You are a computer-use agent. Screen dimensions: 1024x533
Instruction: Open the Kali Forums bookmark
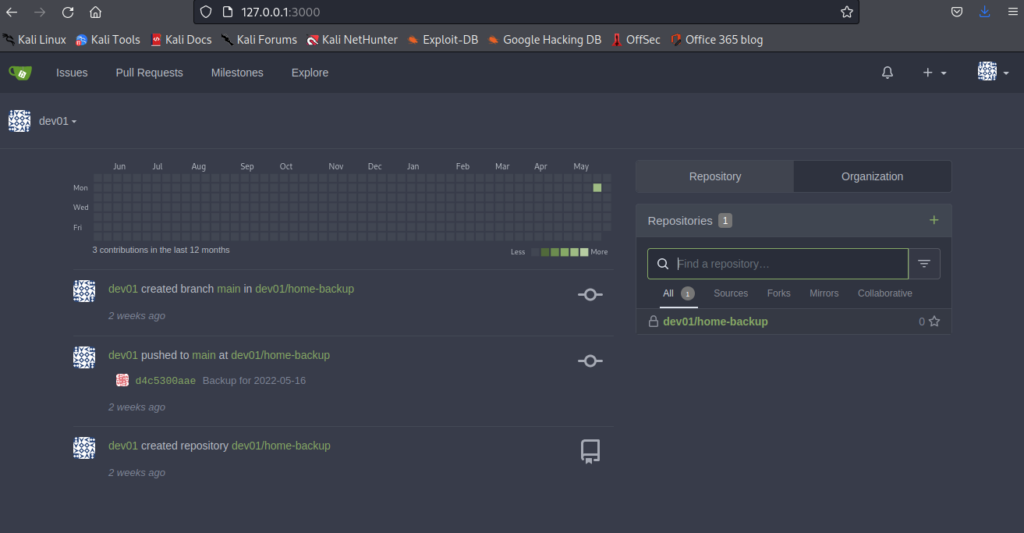pyautogui.click(x=259, y=40)
